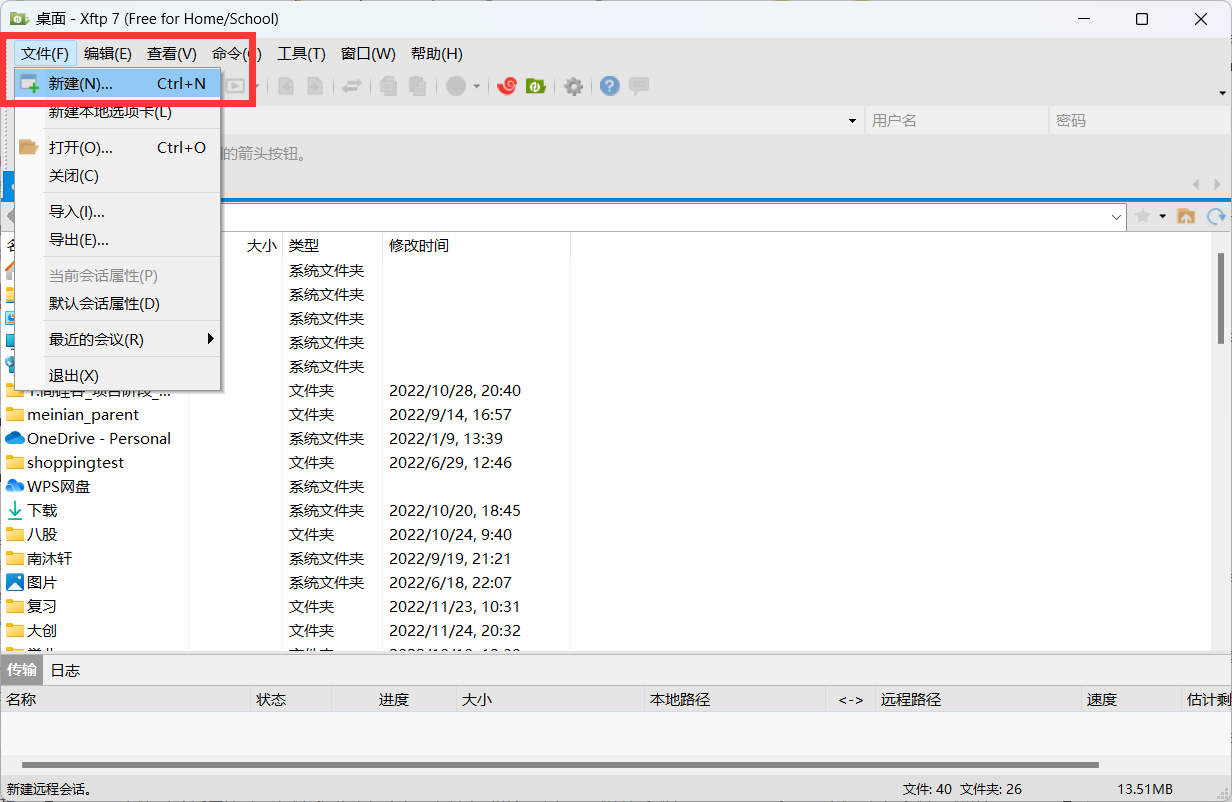Screen dimensions: 1232x802
Task: Open help with the blue question icon
Action: [x=610, y=86]
